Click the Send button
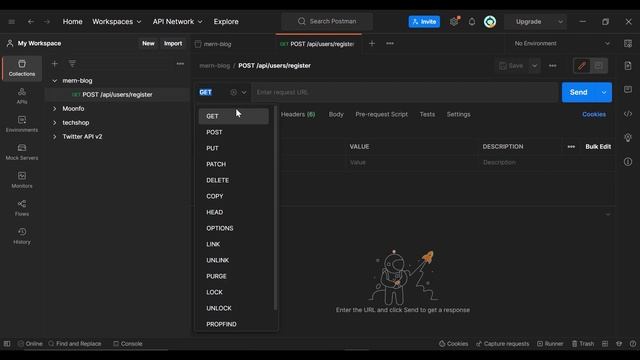Image resolution: width=640 pixels, height=360 pixels. (578, 92)
